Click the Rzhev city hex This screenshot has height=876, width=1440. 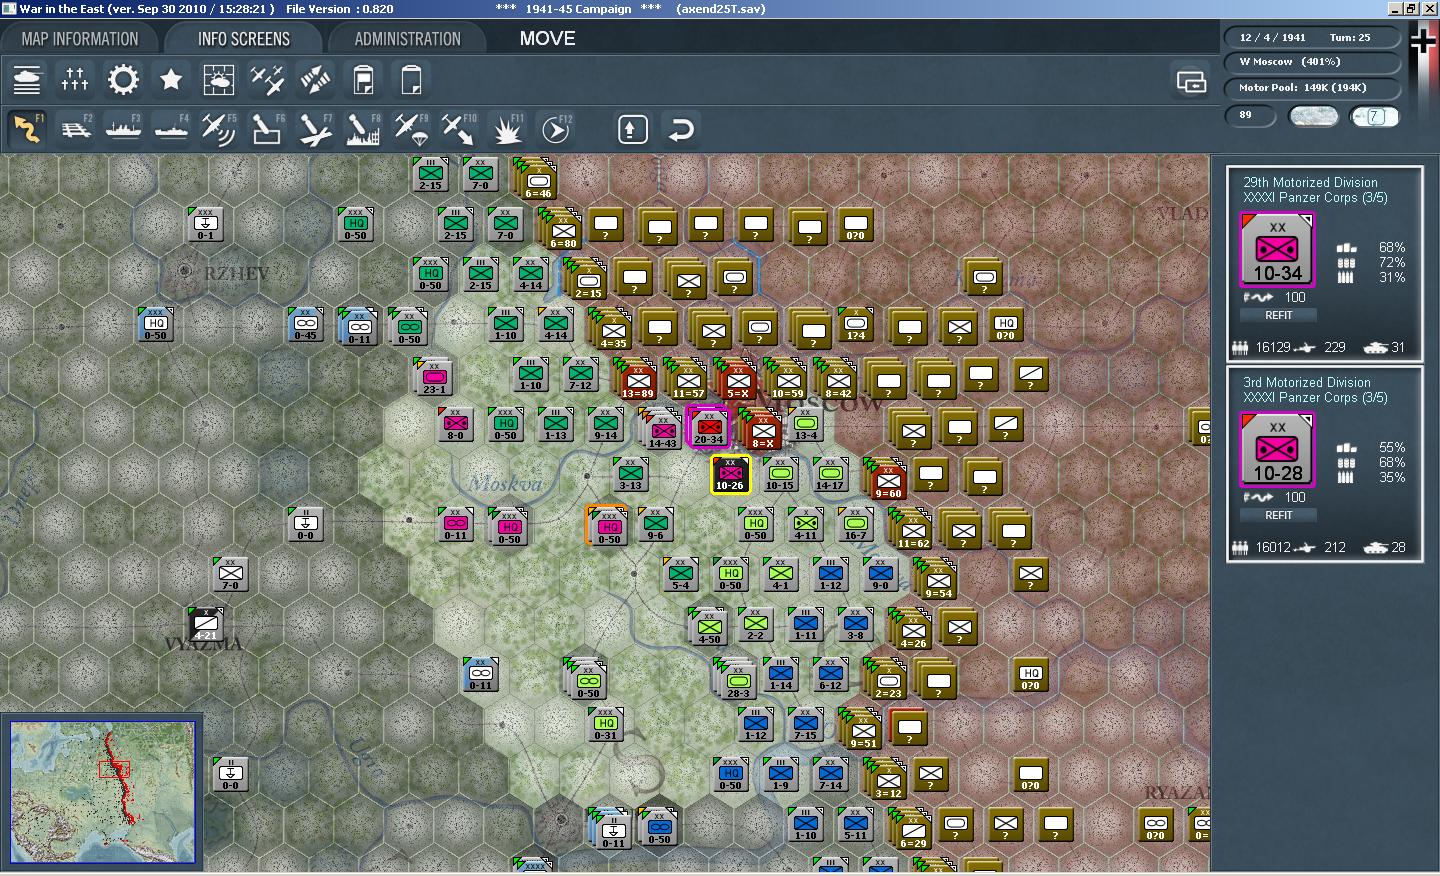point(184,270)
